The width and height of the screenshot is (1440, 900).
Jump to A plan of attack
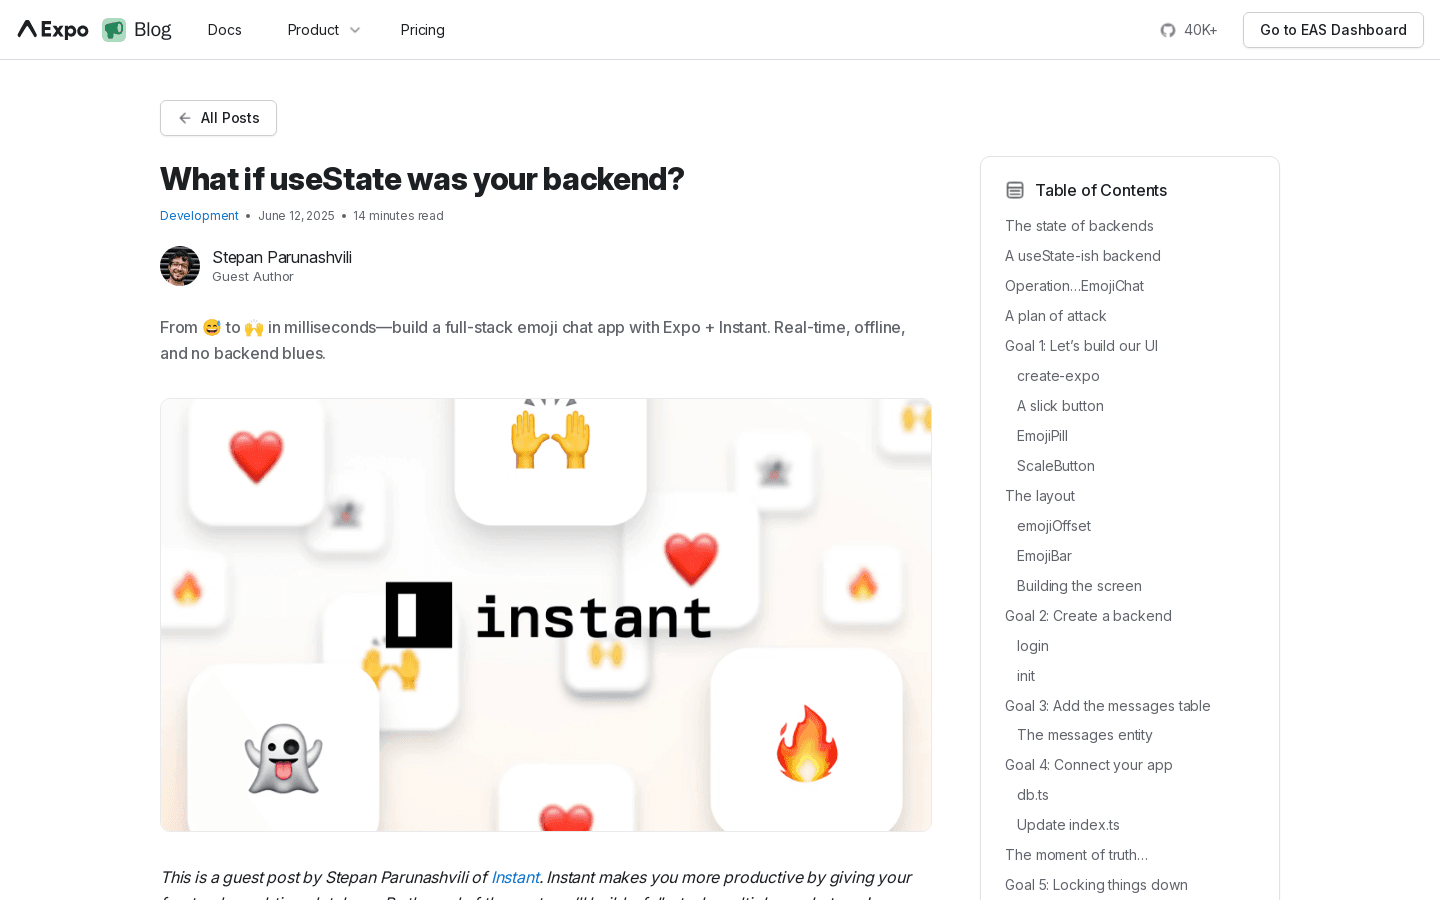pyautogui.click(x=1055, y=316)
